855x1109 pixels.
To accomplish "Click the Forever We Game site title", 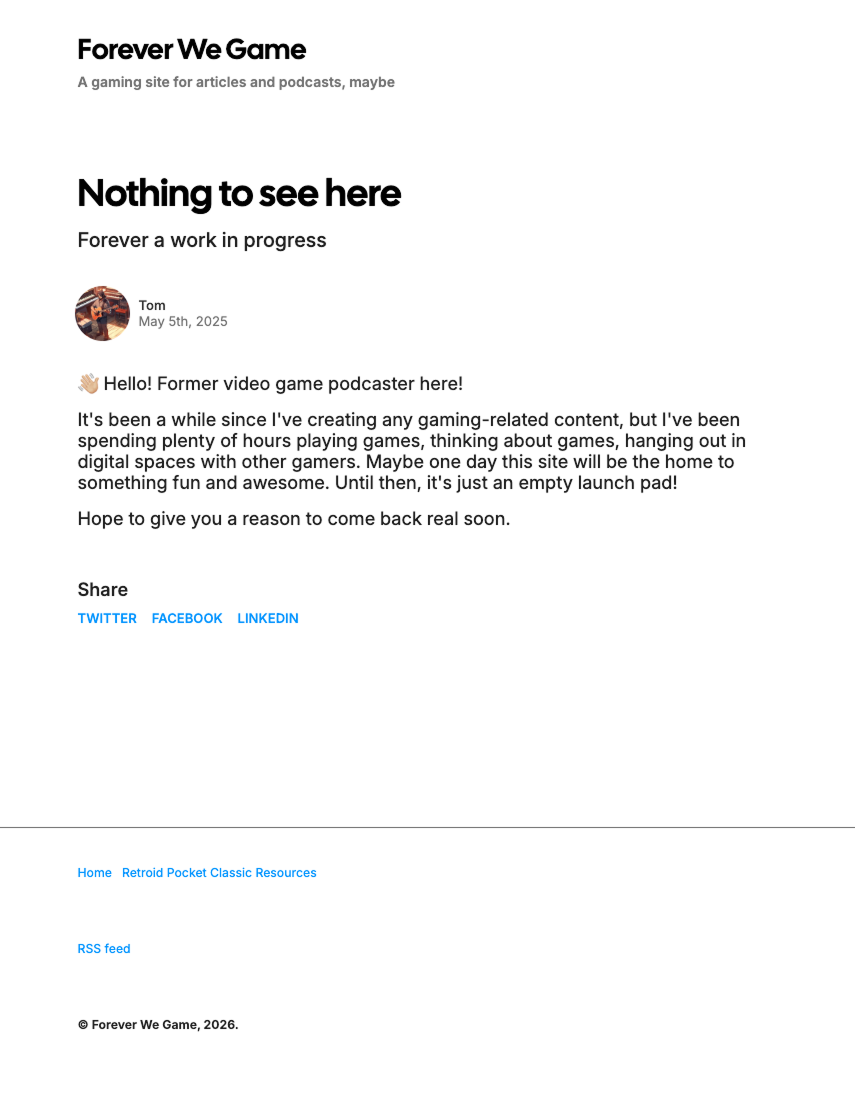I will (x=192, y=49).
